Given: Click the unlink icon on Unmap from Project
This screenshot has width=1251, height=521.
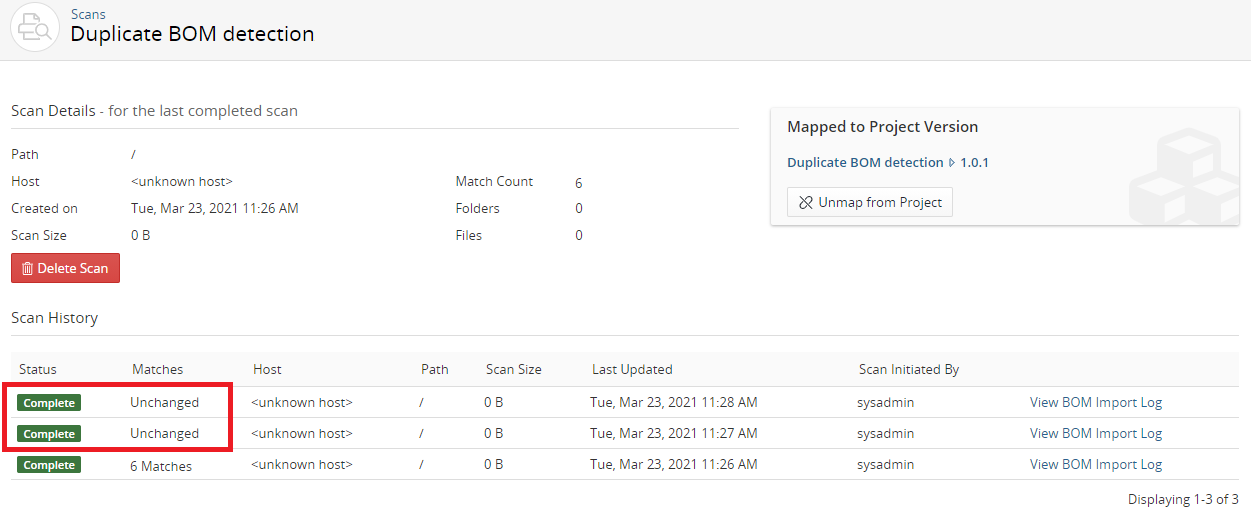Looking at the screenshot, I should [806, 202].
